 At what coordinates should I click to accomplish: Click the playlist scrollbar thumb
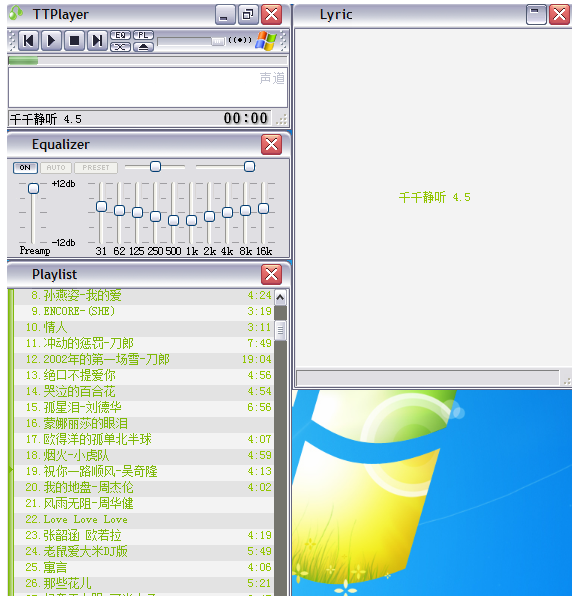point(280,330)
